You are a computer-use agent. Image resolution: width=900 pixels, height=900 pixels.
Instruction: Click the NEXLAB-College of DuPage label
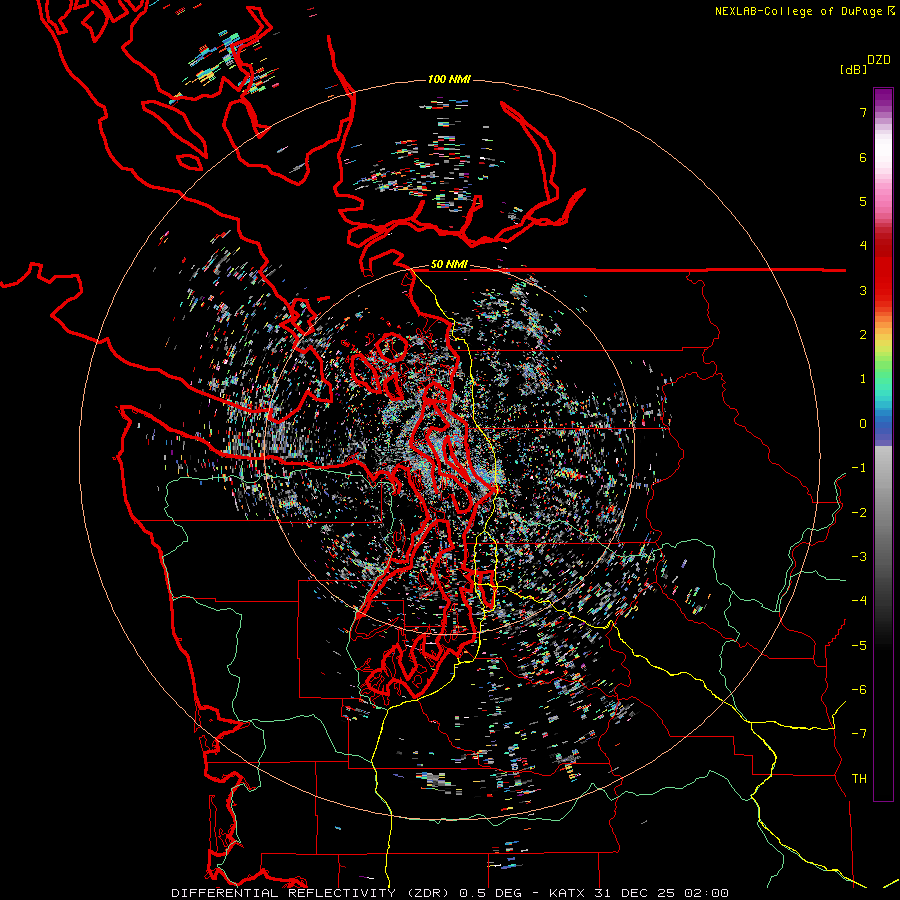(798, 11)
